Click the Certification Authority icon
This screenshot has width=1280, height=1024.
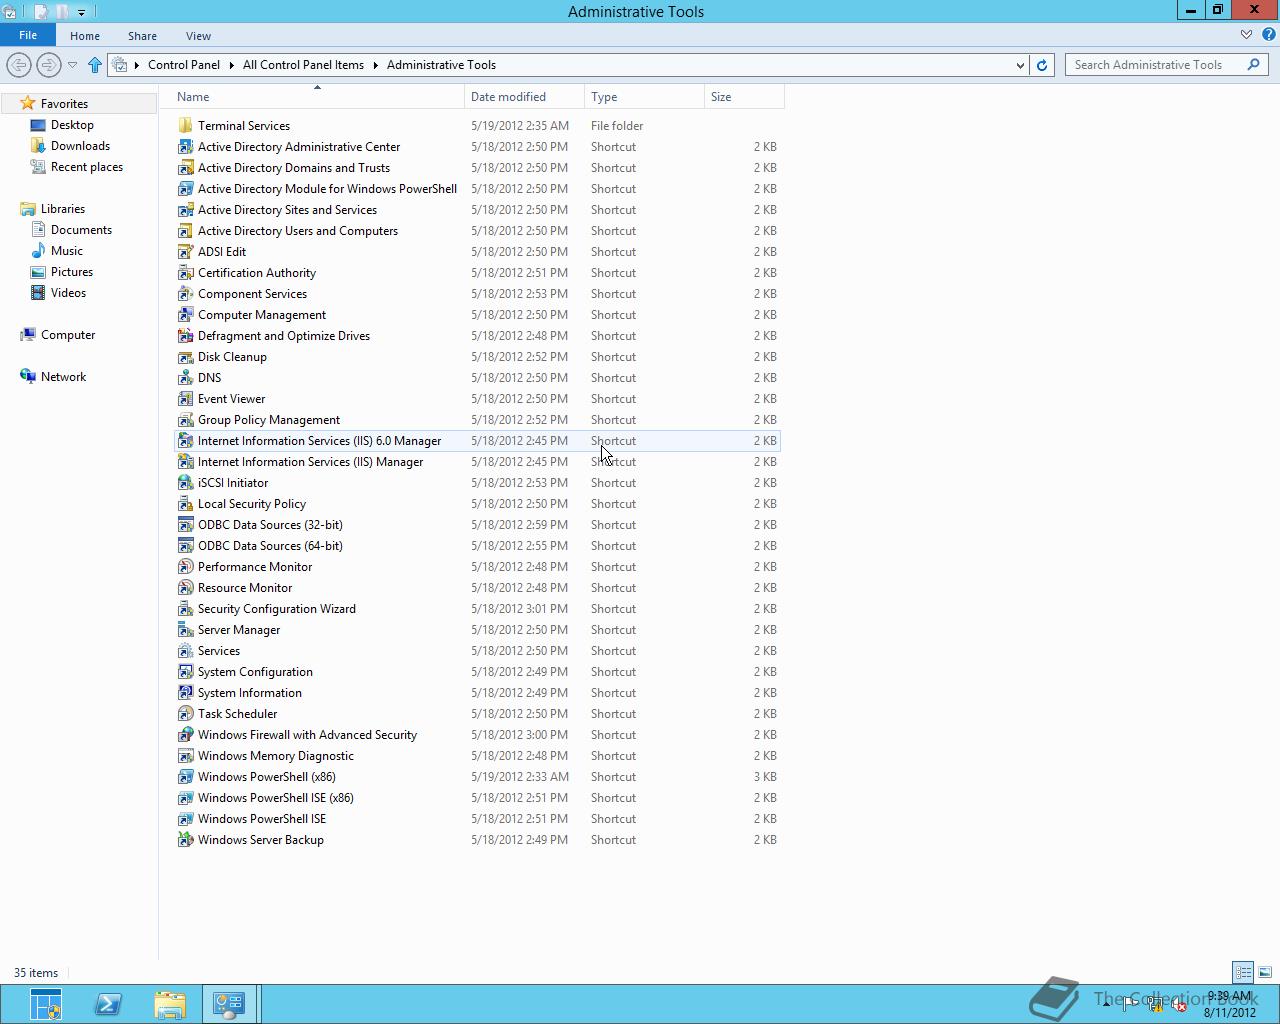click(185, 272)
